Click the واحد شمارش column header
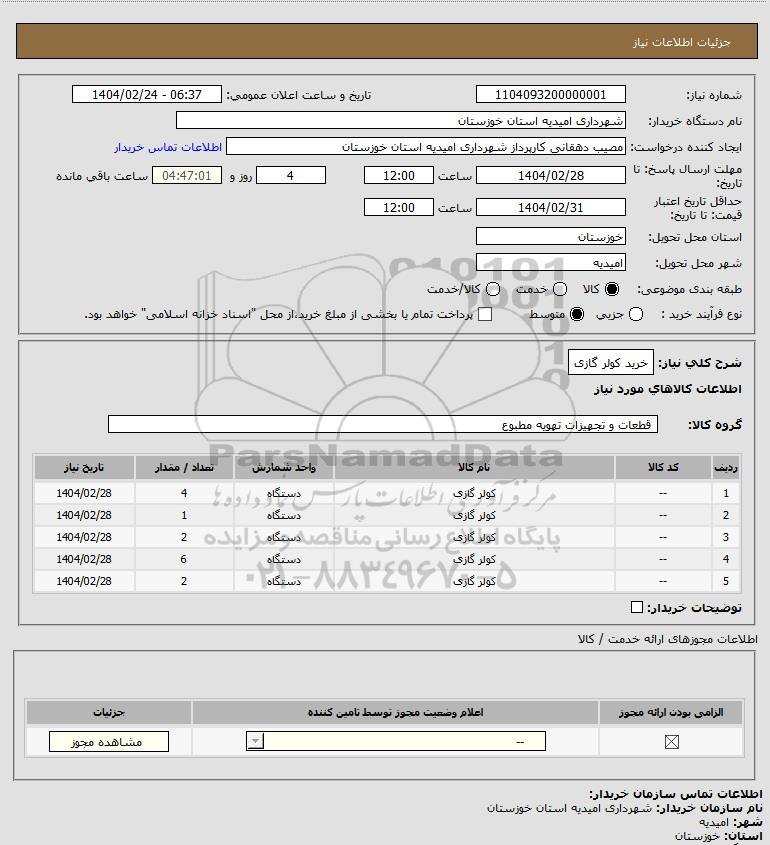Image resolution: width=770 pixels, height=845 pixels. pyautogui.click(x=284, y=467)
